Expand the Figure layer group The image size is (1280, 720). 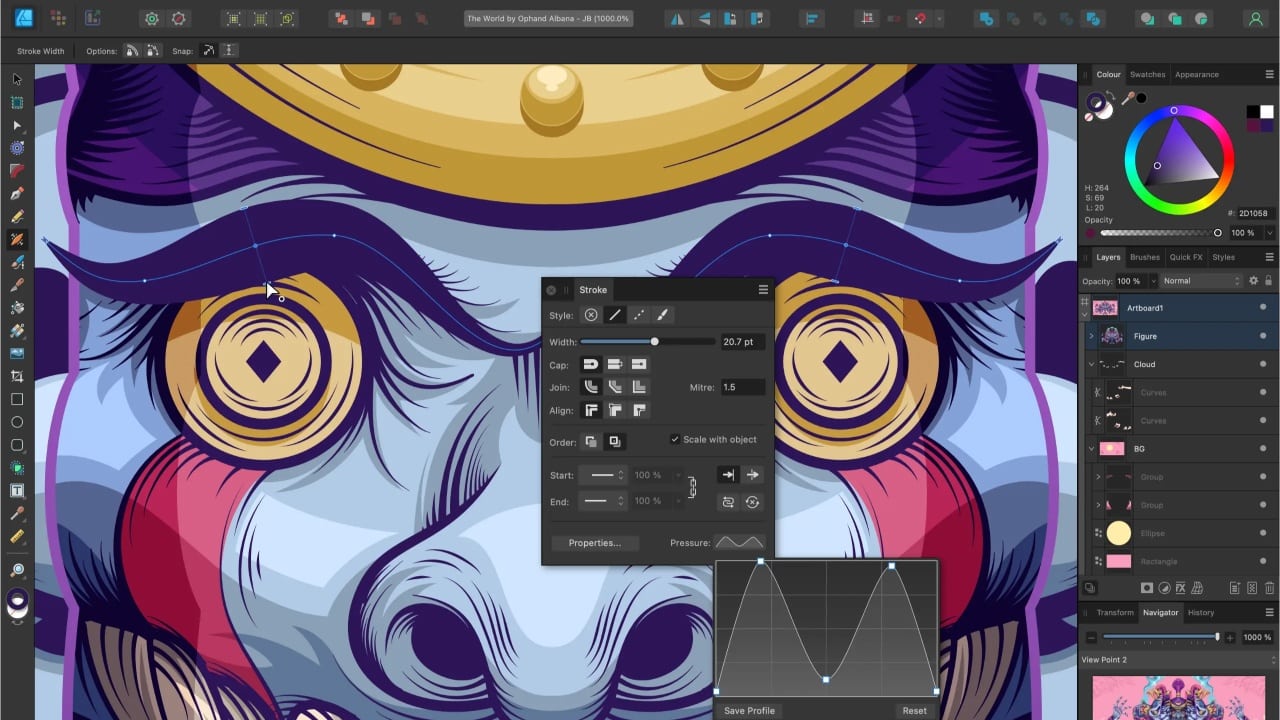coord(1091,336)
